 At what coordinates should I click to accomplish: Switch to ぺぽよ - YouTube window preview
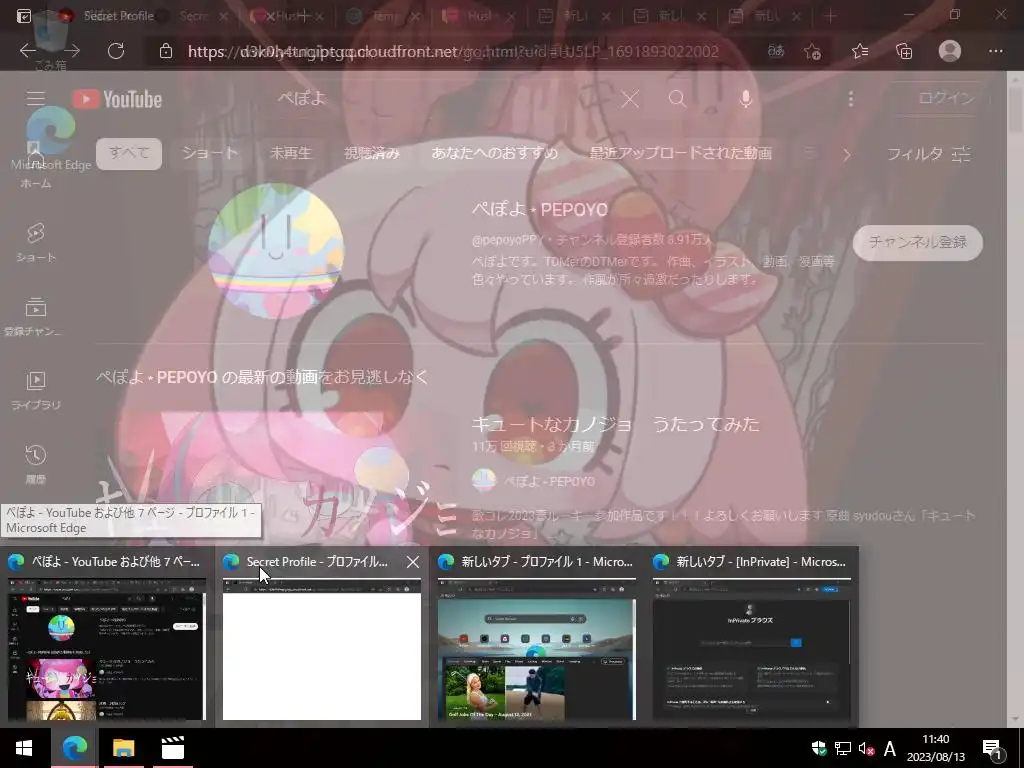click(x=107, y=637)
